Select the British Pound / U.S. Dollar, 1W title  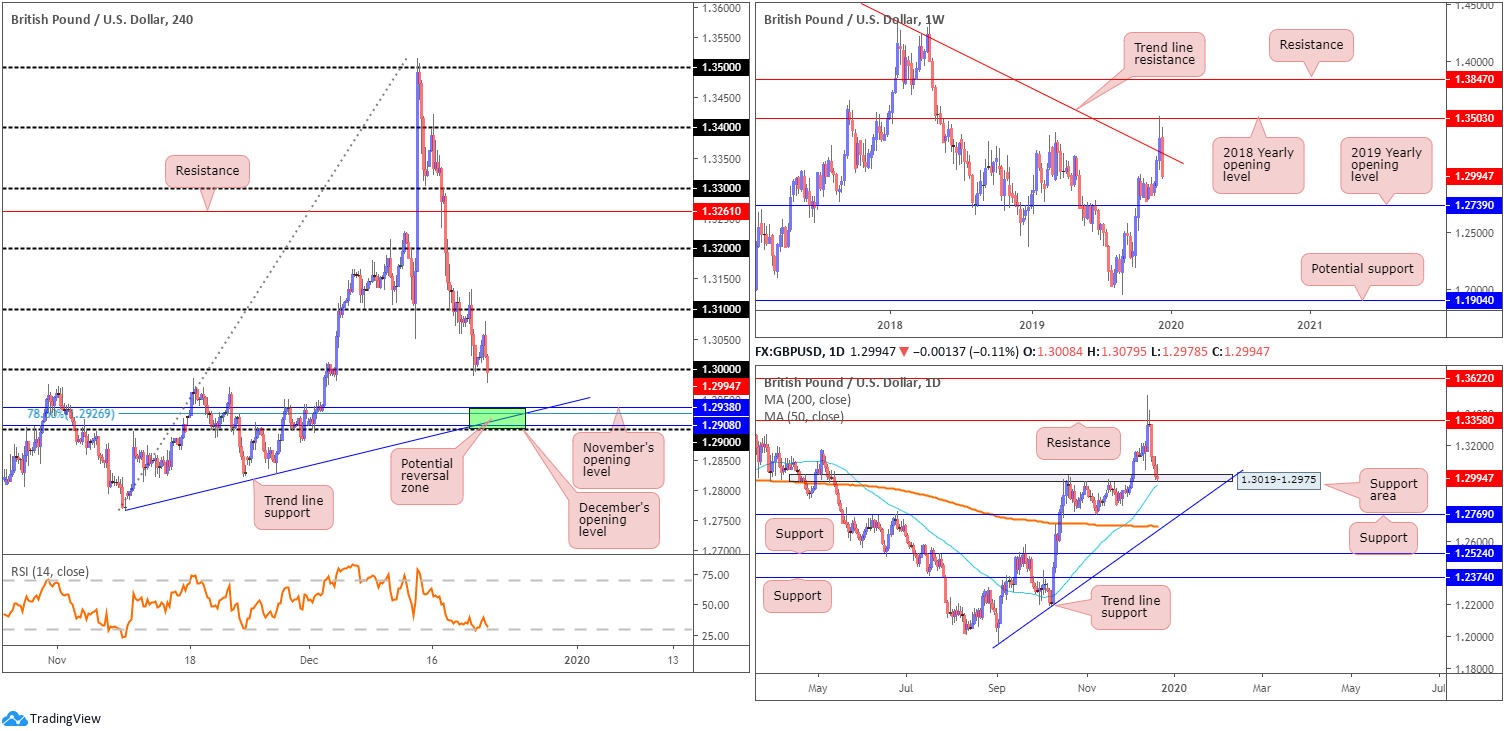[x=854, y=19]
